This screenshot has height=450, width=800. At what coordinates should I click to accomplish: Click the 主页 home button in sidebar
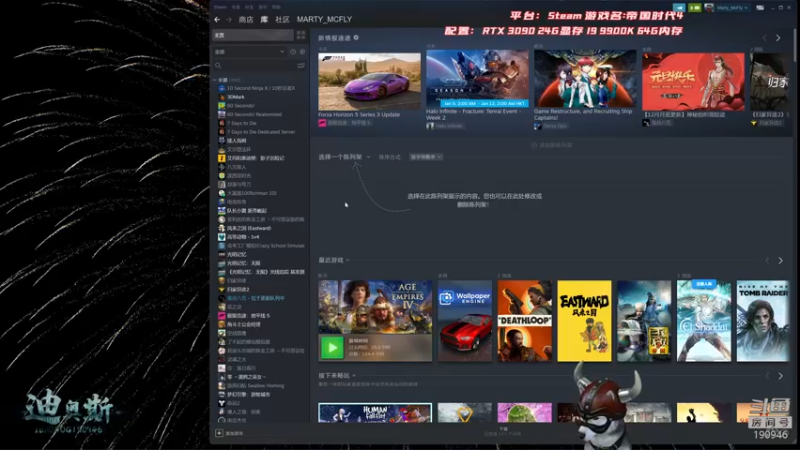[253, 35]
